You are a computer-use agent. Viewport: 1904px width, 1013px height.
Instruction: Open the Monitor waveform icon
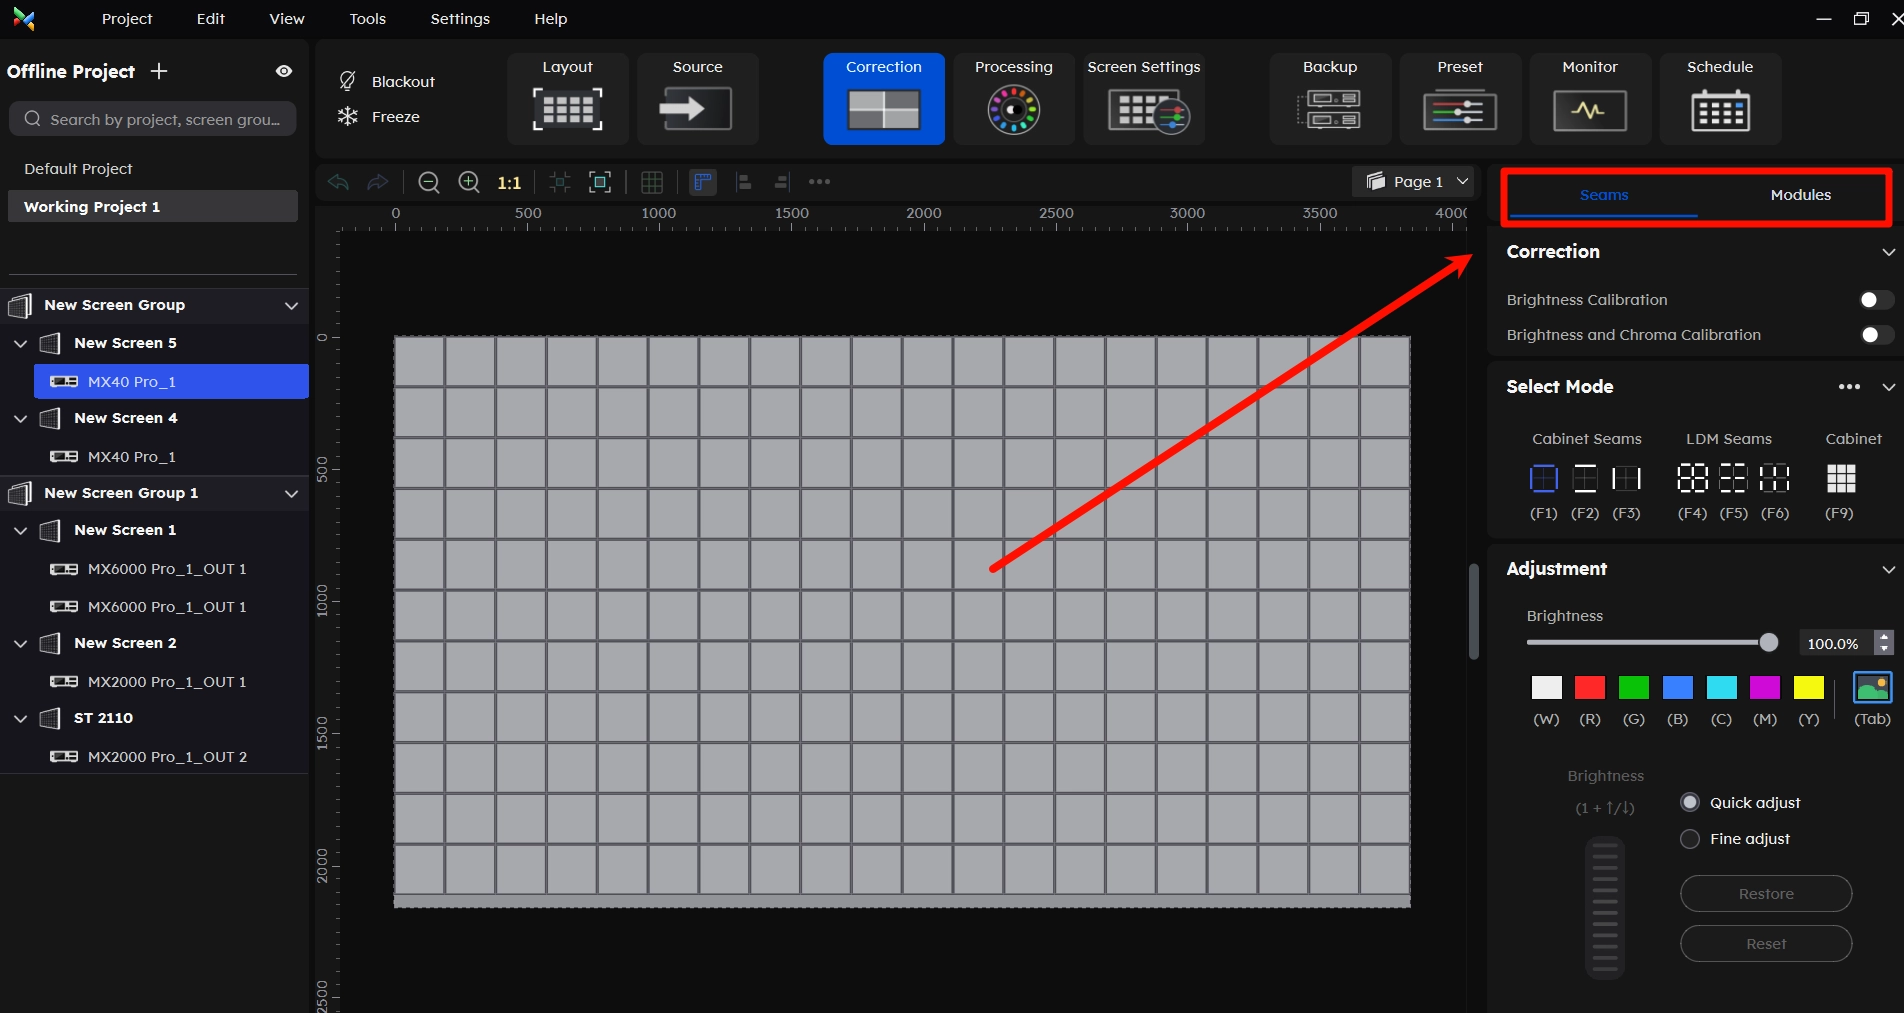point(1589,110)
